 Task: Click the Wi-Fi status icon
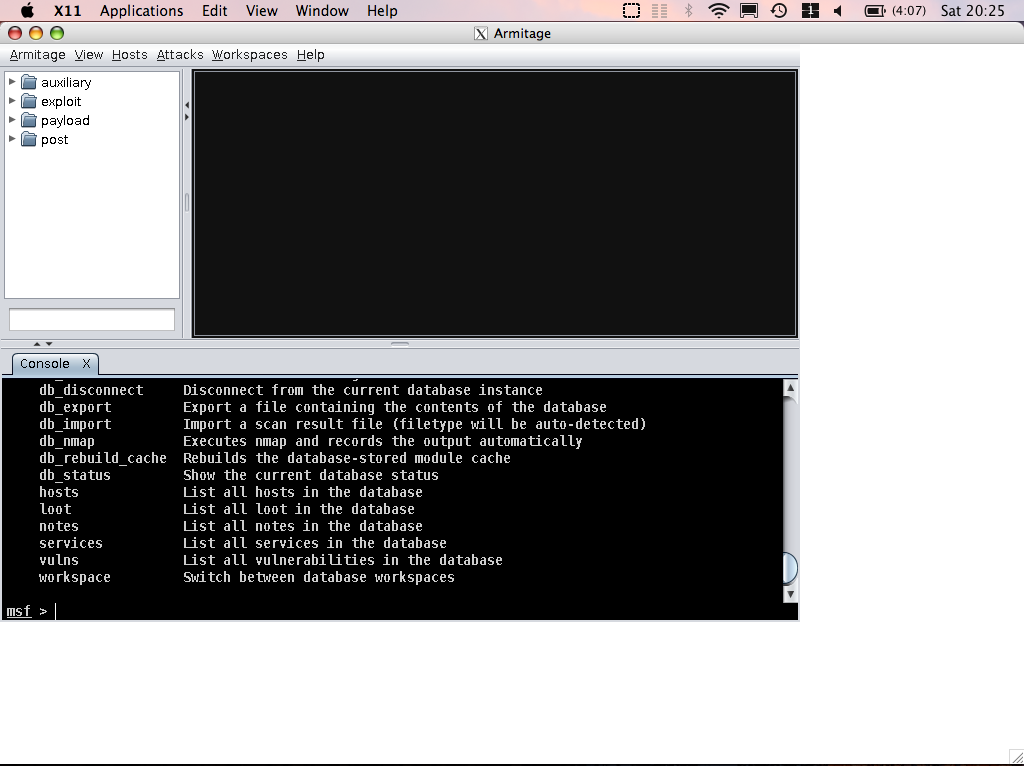[718, 10]
